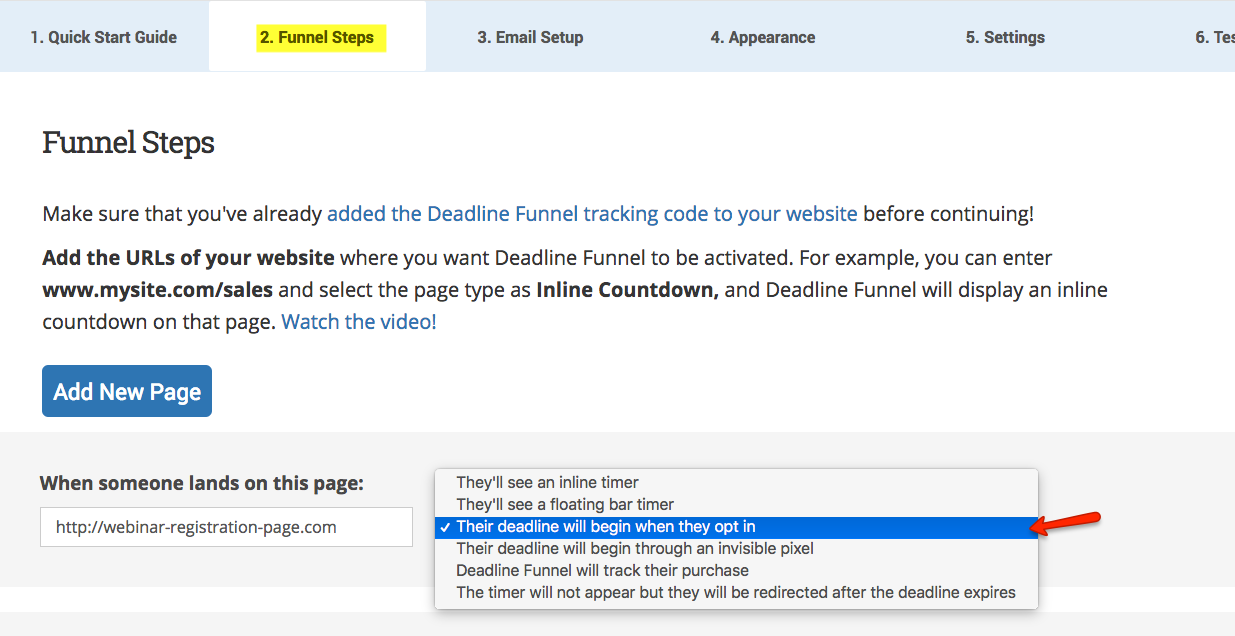Pick 'Their deadline will begin through an invisible pixel'
This screenshot has width=1235, height=636.
(737, 548)
